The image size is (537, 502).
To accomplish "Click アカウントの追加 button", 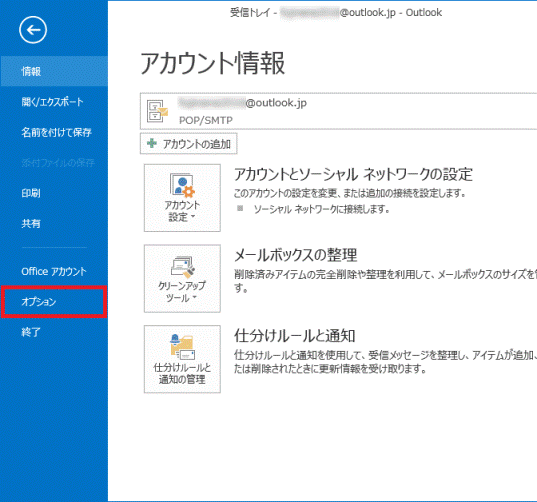I will [x=188, y=144].
